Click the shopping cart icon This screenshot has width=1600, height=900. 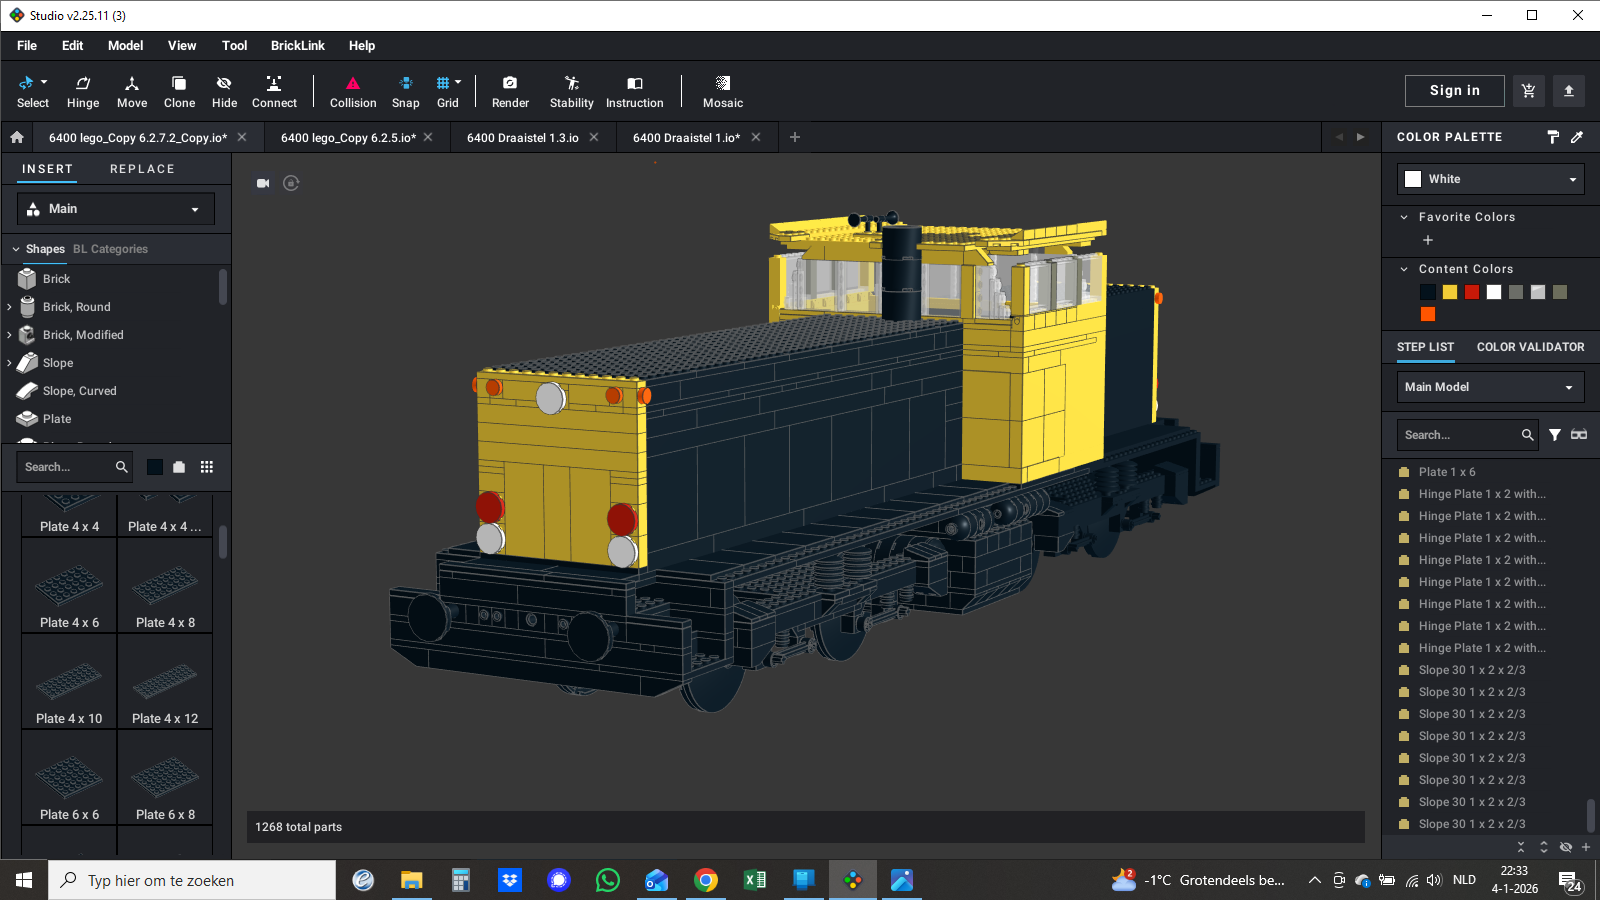pyautogui.click(x=1528, y=91)
